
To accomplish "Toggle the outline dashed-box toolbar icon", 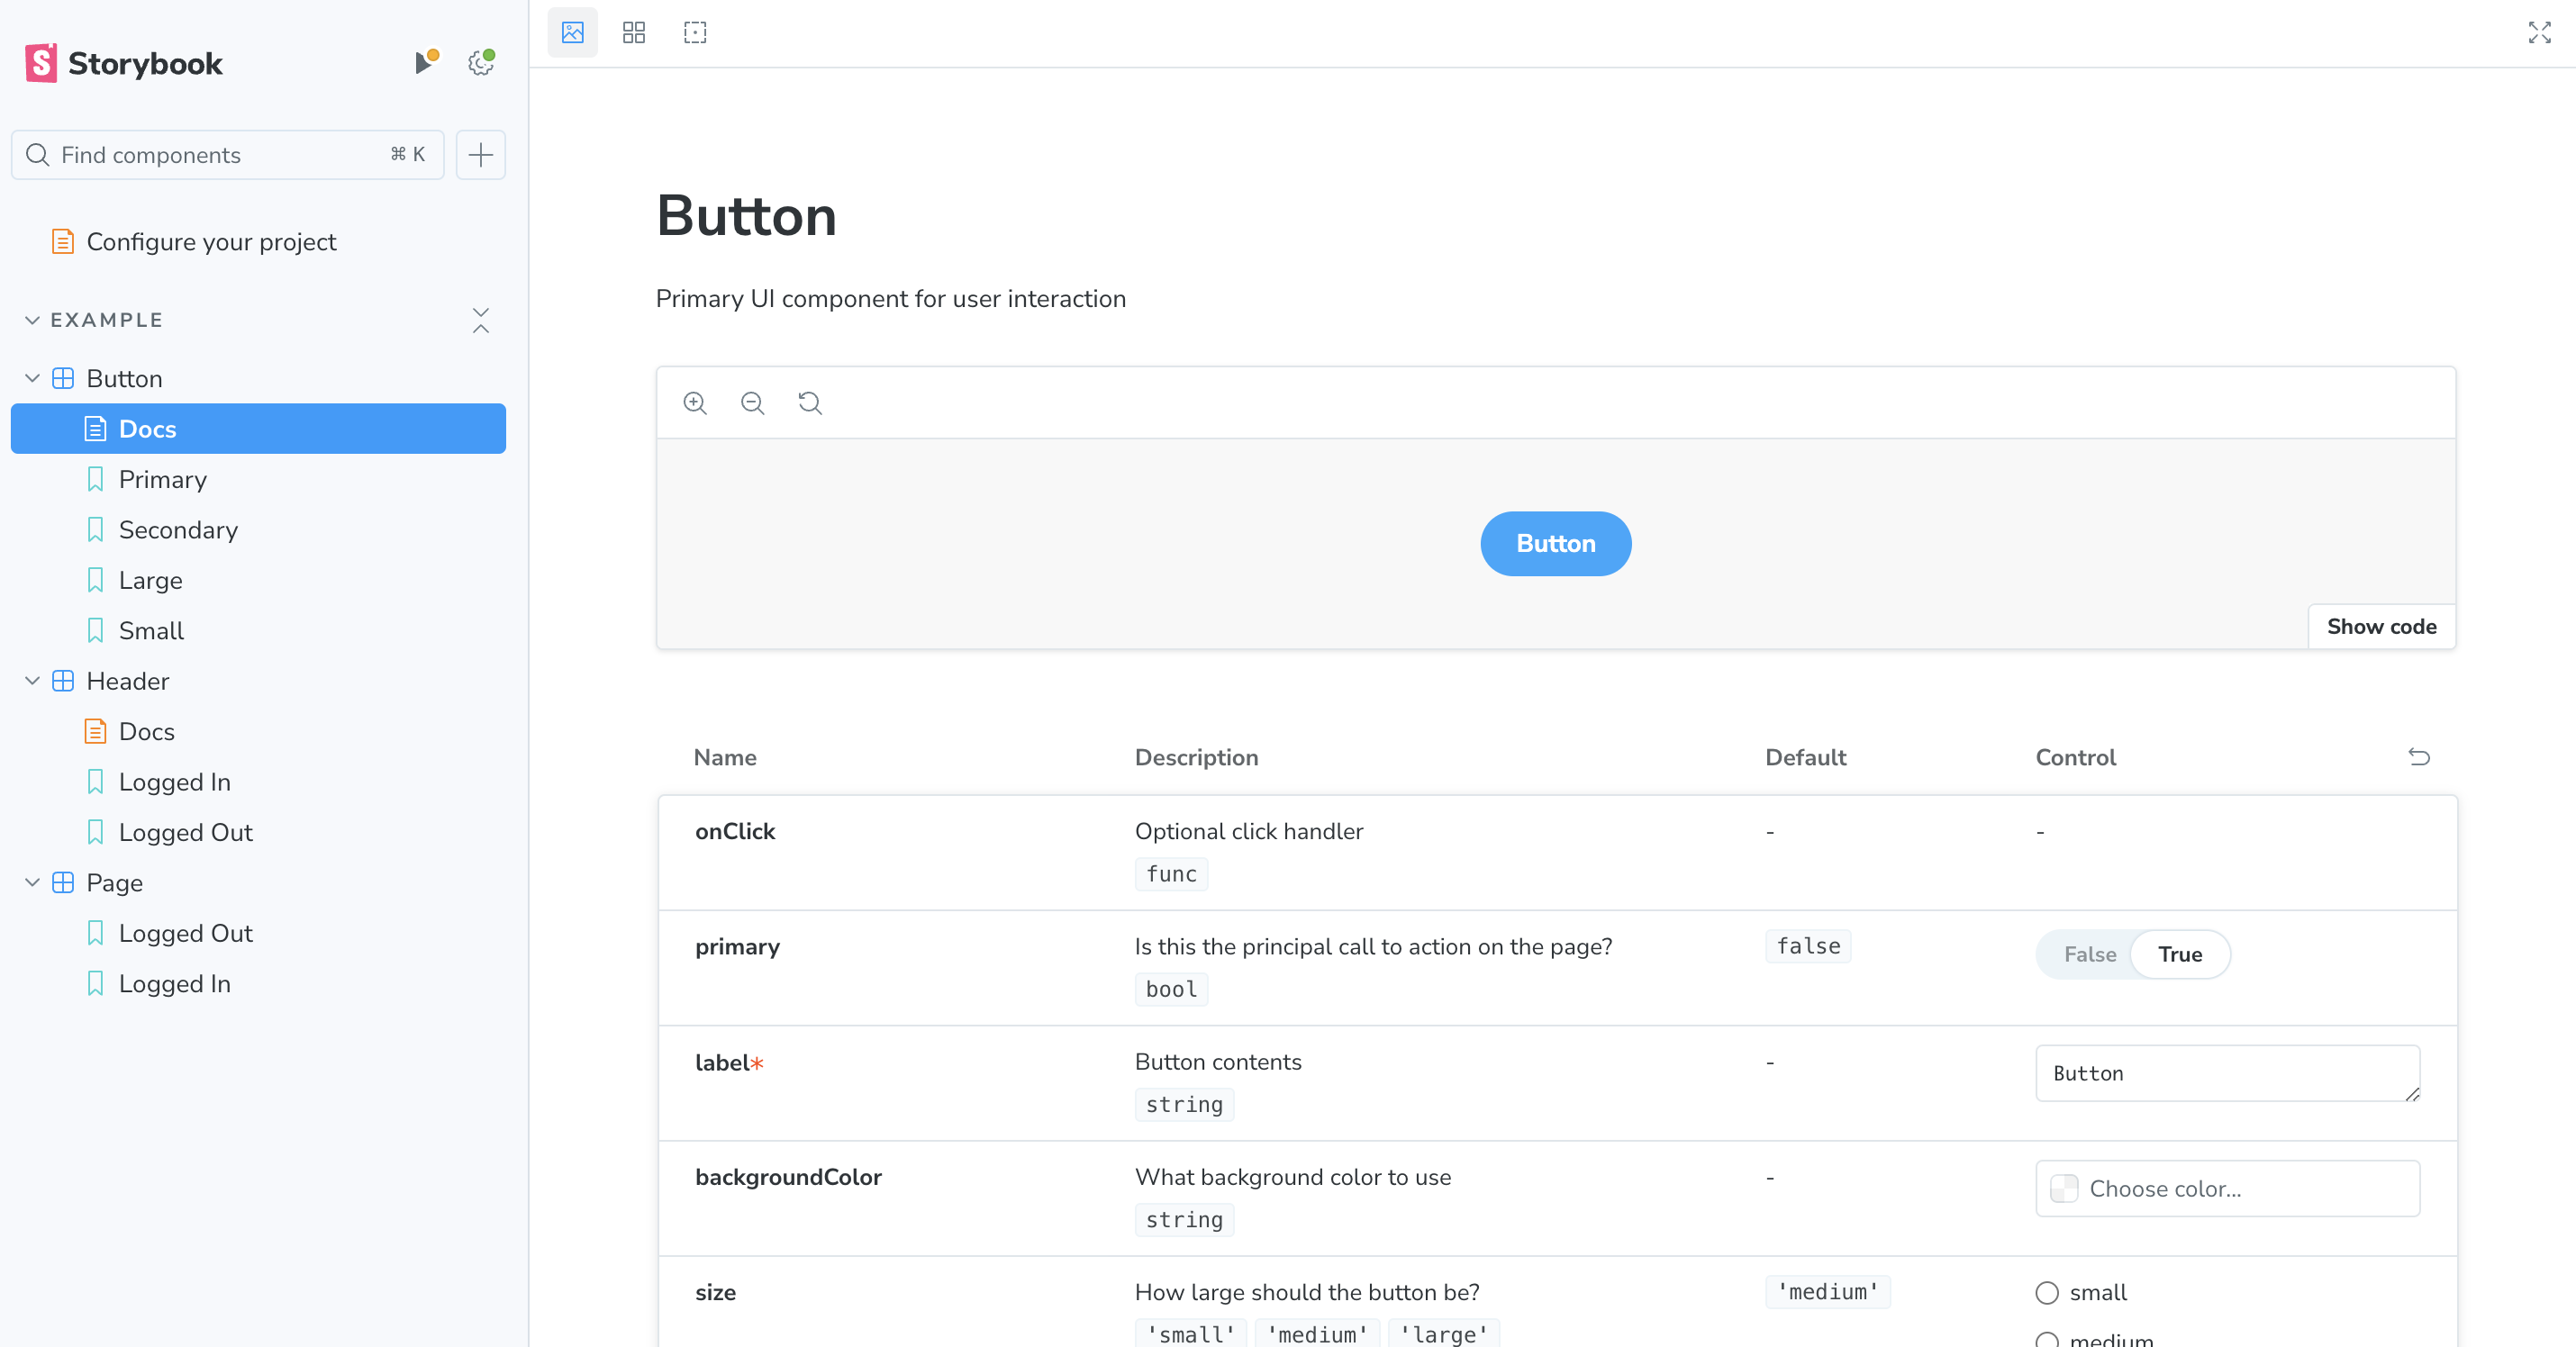I will click(695, 33).
